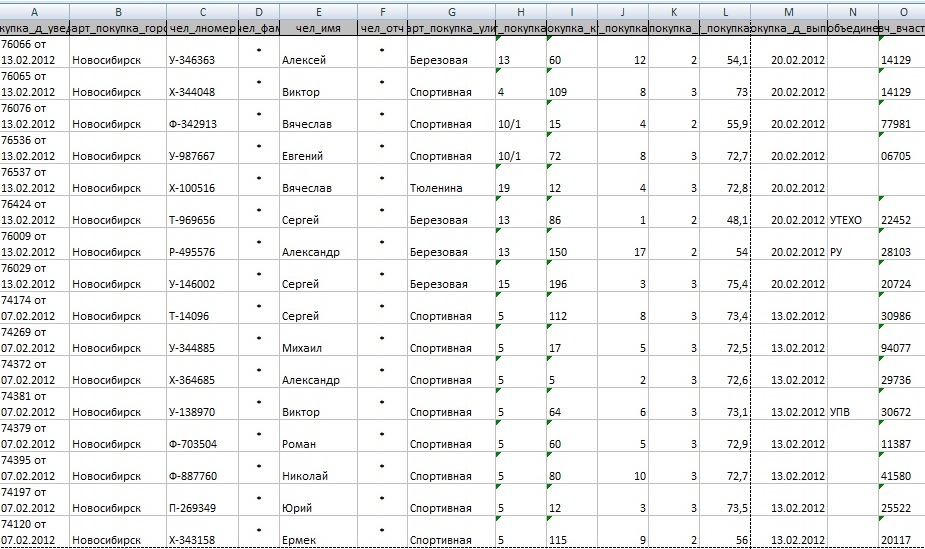Select the cell with value 196
The image size is (925, 549).
[x=558, y=284]
